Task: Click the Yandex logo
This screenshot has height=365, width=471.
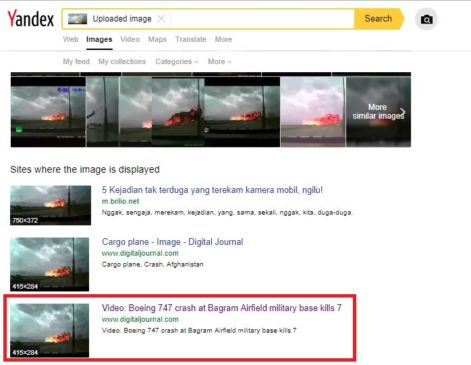Action: coord(31,19)
